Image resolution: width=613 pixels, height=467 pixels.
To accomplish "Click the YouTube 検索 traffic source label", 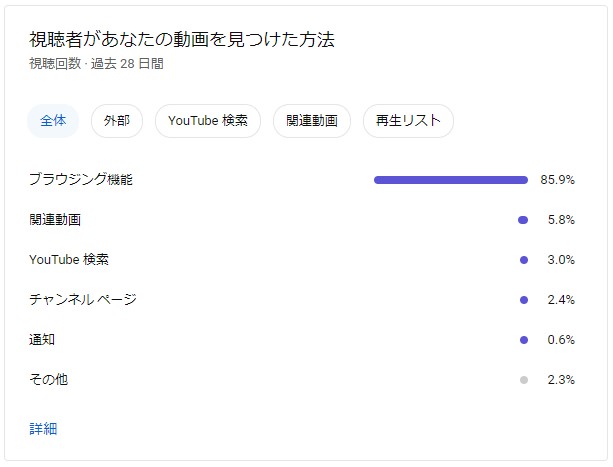I will (x=69, y=260).
